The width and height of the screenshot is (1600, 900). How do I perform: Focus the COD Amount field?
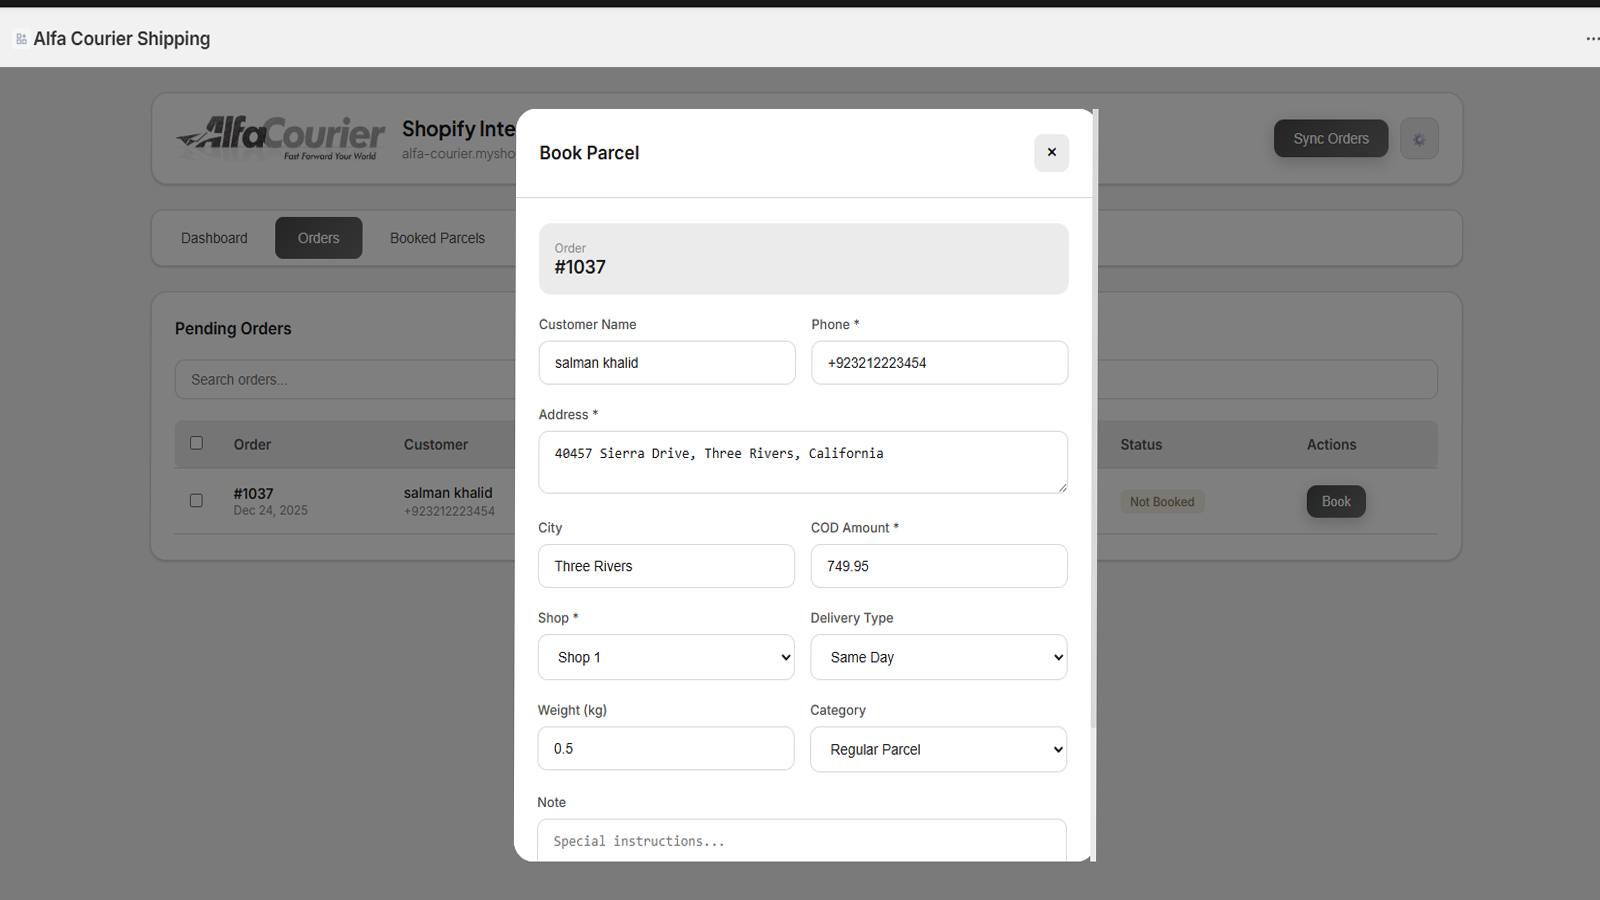pos(937,566)
